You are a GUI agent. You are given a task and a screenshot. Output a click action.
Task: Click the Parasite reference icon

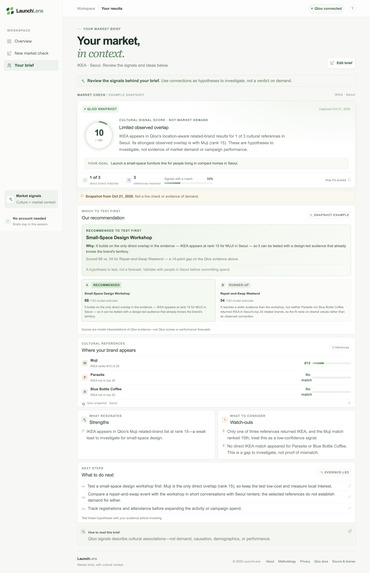(x=85, y=377)
